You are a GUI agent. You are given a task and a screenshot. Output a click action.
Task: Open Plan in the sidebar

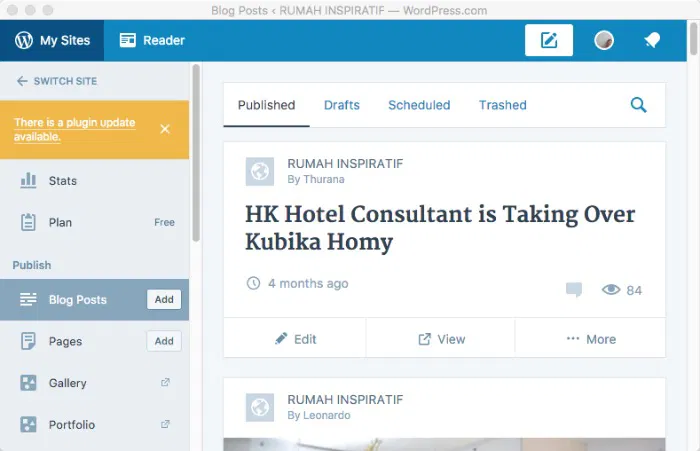(x=94, y=222)
